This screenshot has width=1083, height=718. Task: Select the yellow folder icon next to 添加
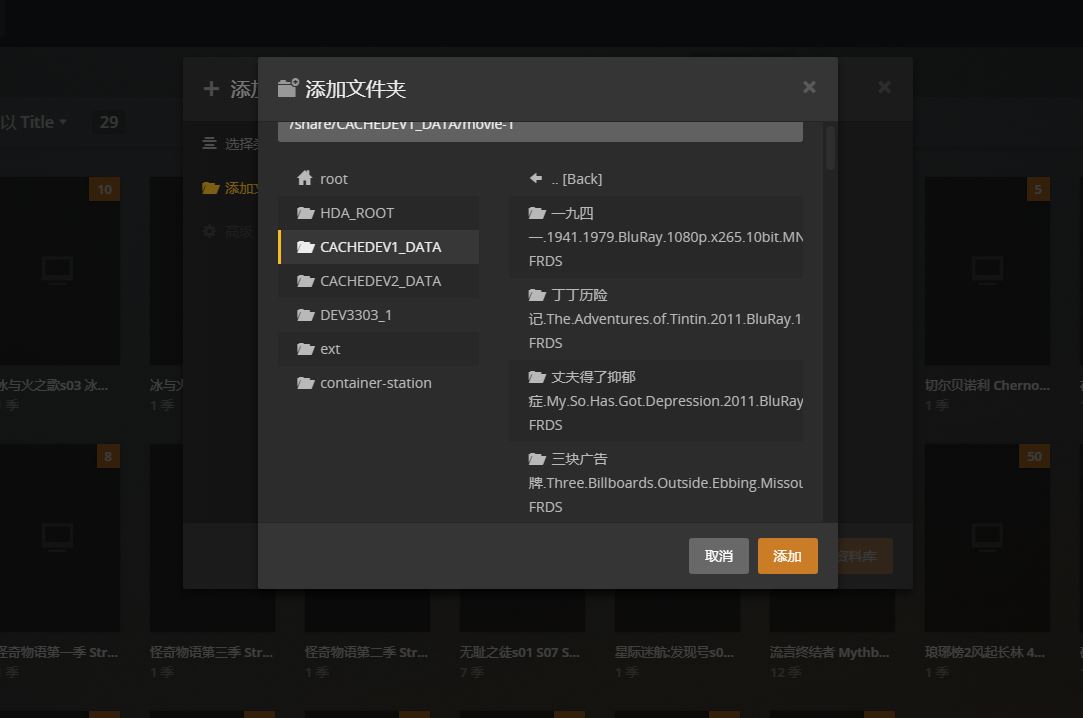pyautogui.click(x=212, y=187)
